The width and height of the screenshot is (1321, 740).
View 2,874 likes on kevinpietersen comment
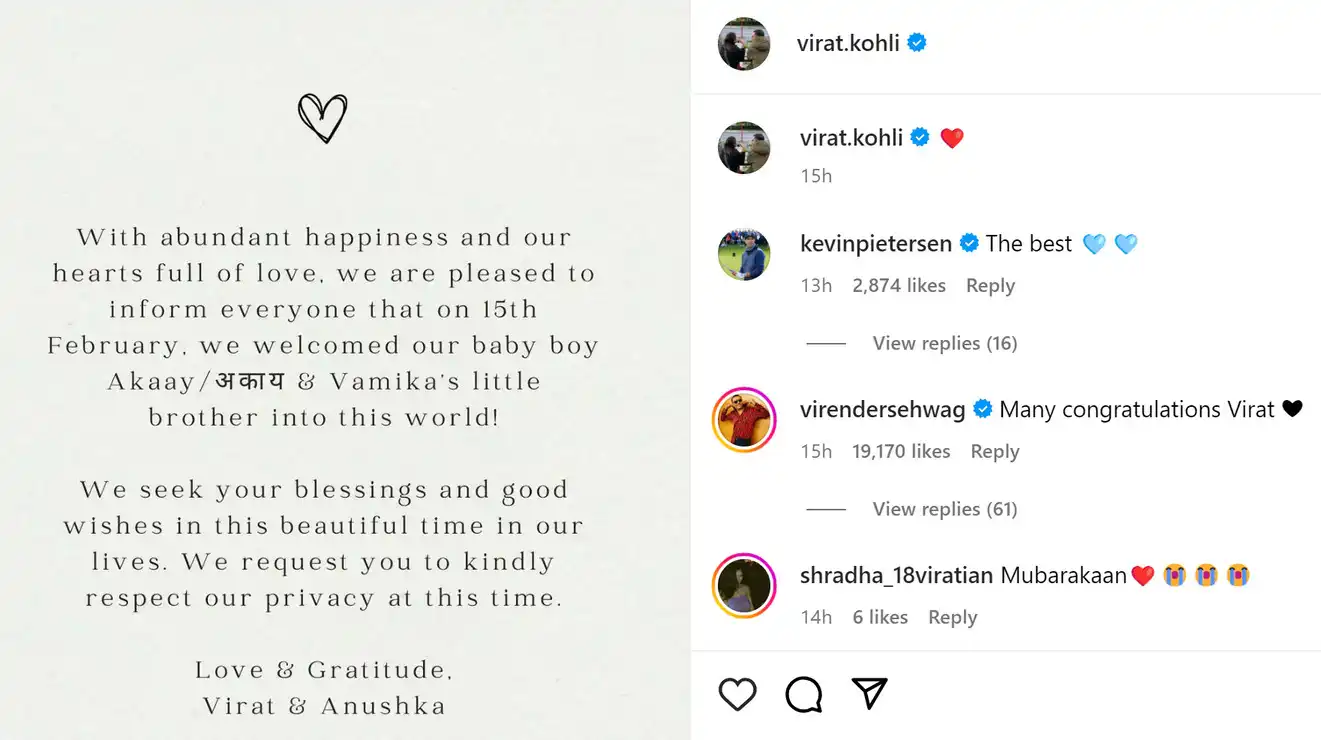[899, 286]
